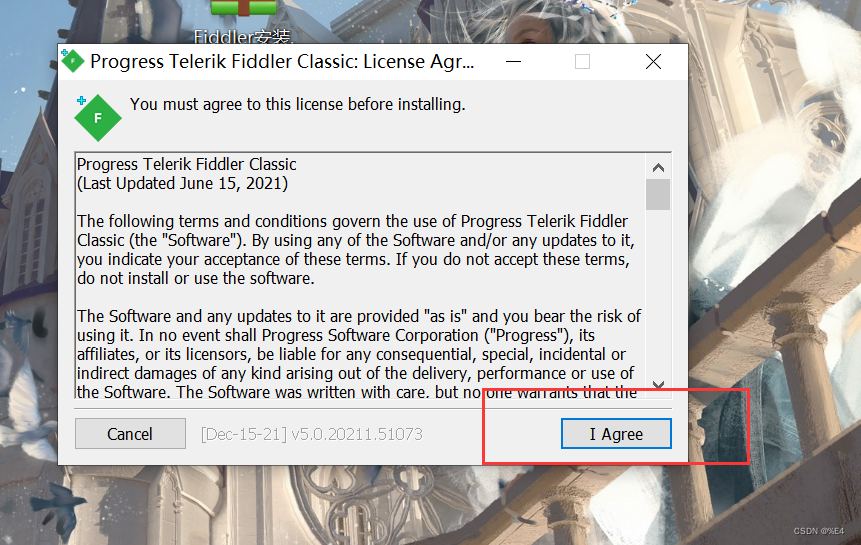Click the license scrollbar thumb
Screen dimensions: 861x545
pyautogui.click(x=658, y=194)
